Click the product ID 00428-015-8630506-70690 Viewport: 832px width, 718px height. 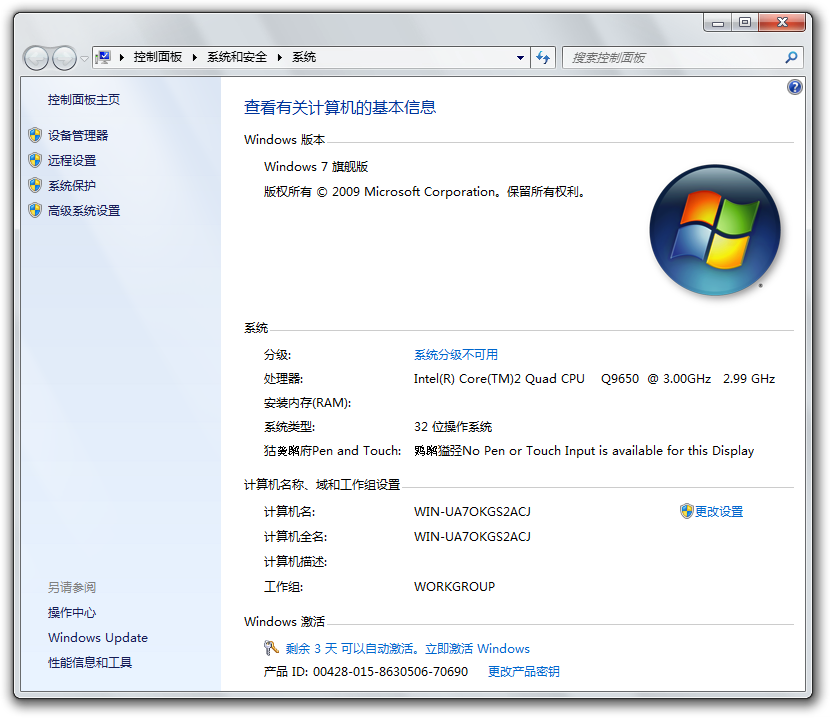[391, 672]
